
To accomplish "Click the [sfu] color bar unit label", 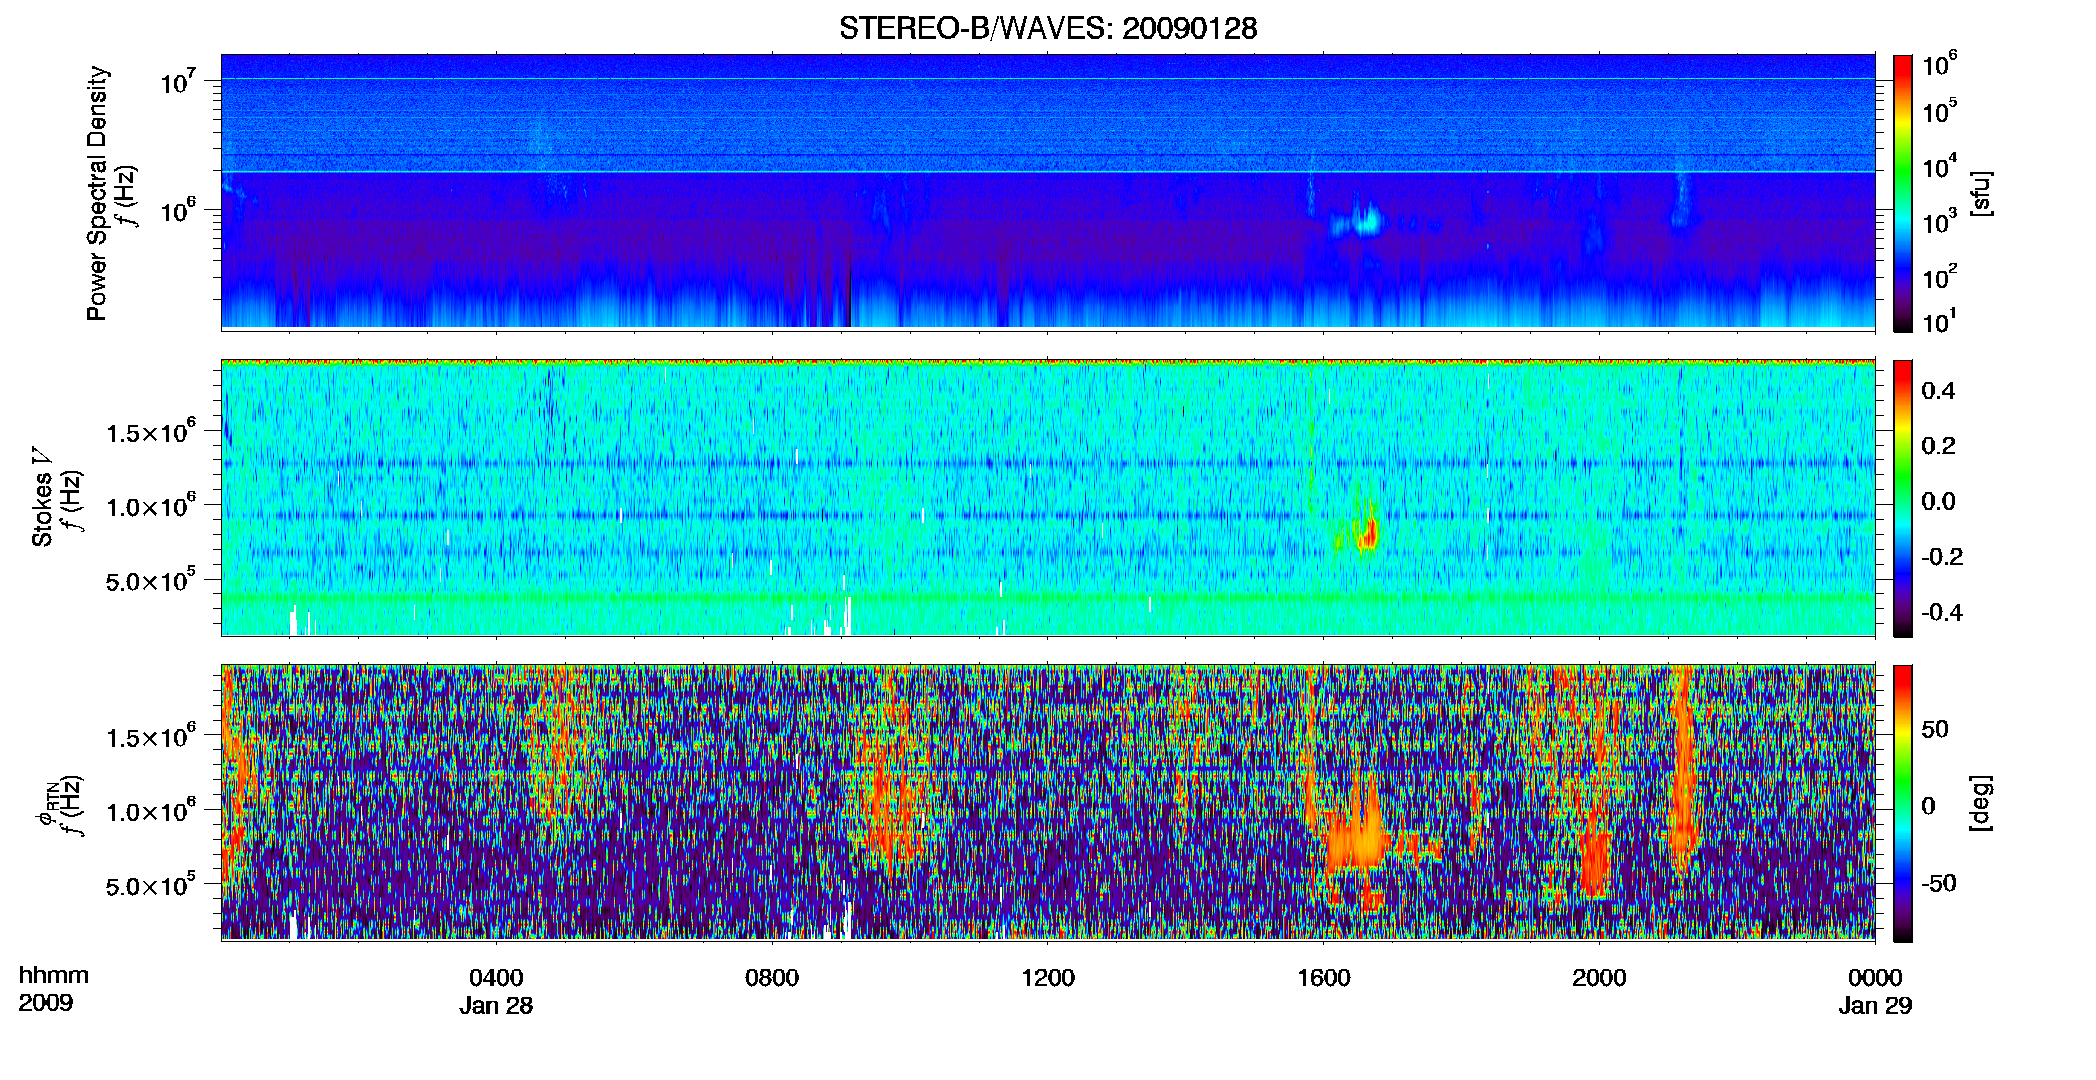I will 1981,193.
